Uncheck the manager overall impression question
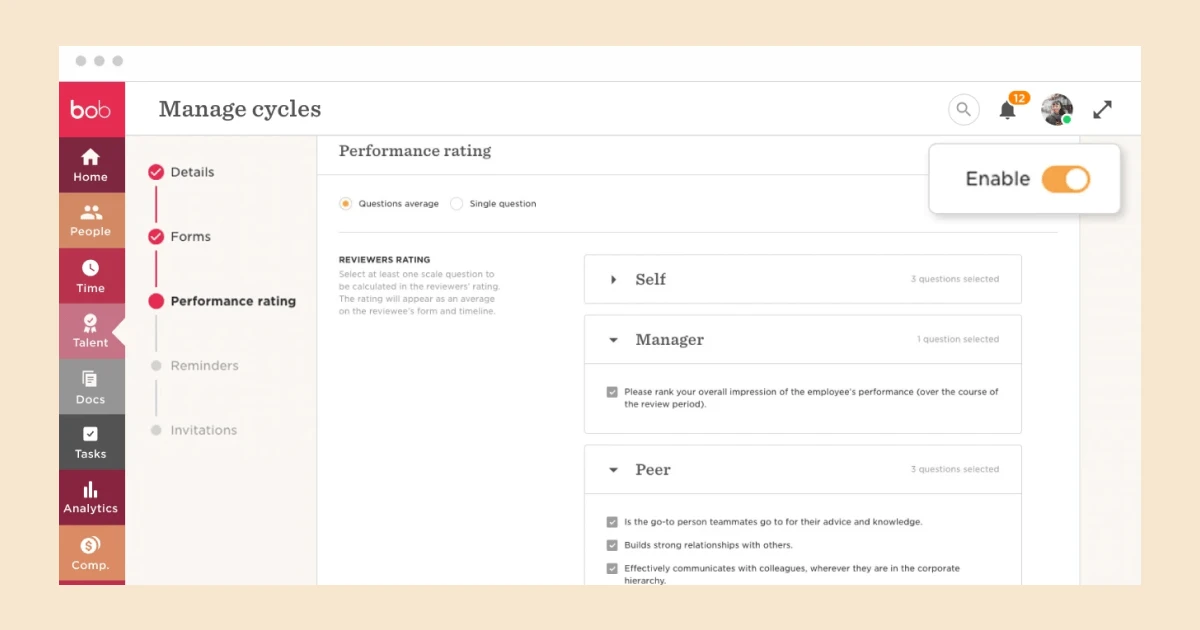The height and width of the screenshot is (630, 1200). 611,391
